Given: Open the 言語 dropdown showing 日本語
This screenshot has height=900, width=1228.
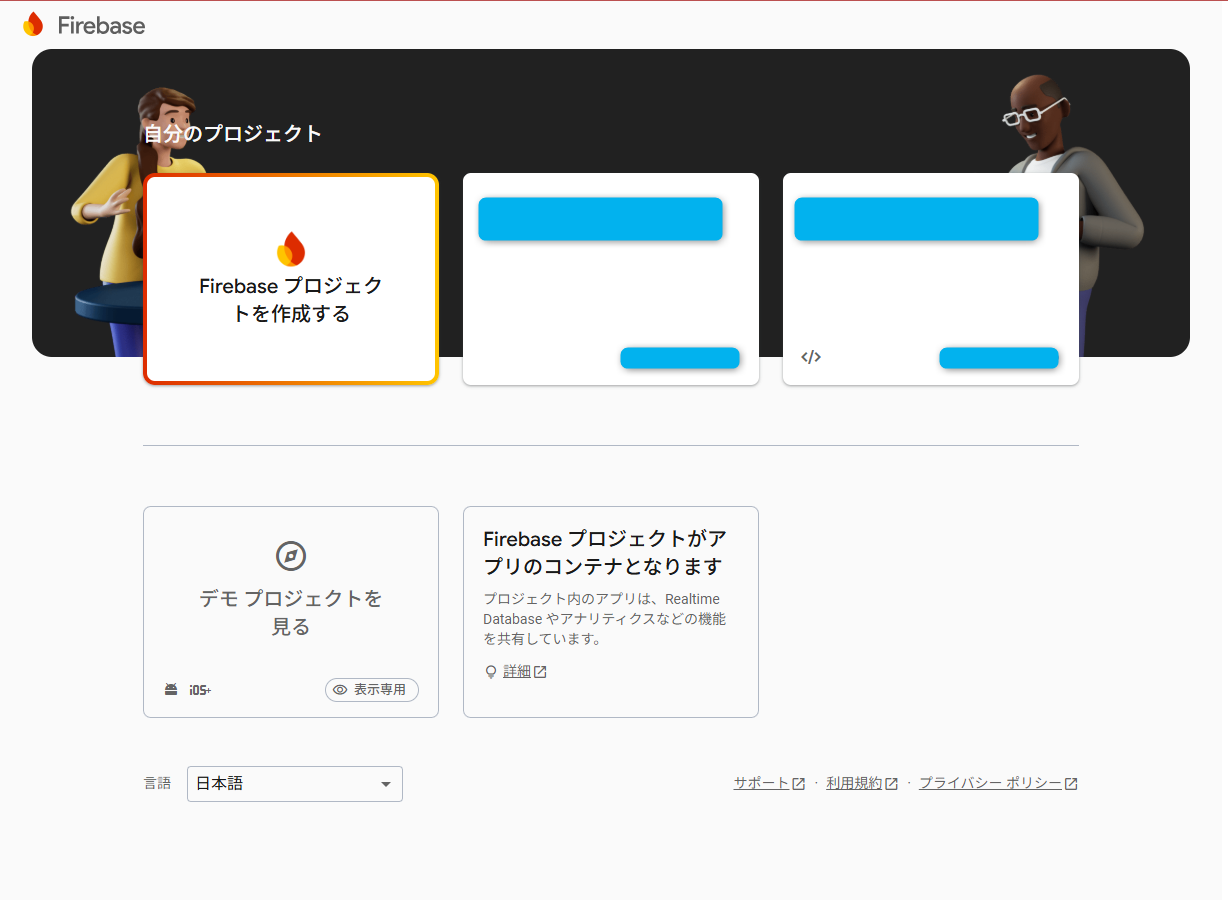Looking at the screenshot, I should (295, 784).
